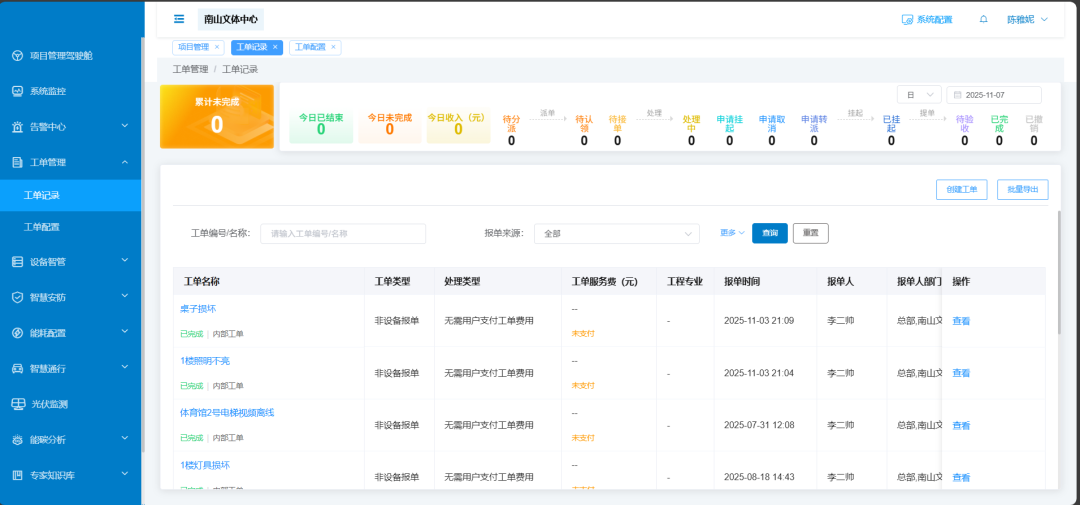The image size is (1080, 505).
Task: Click the 告警中心 alarm icon
Action: pyautogui.click(x=18, y=127)
